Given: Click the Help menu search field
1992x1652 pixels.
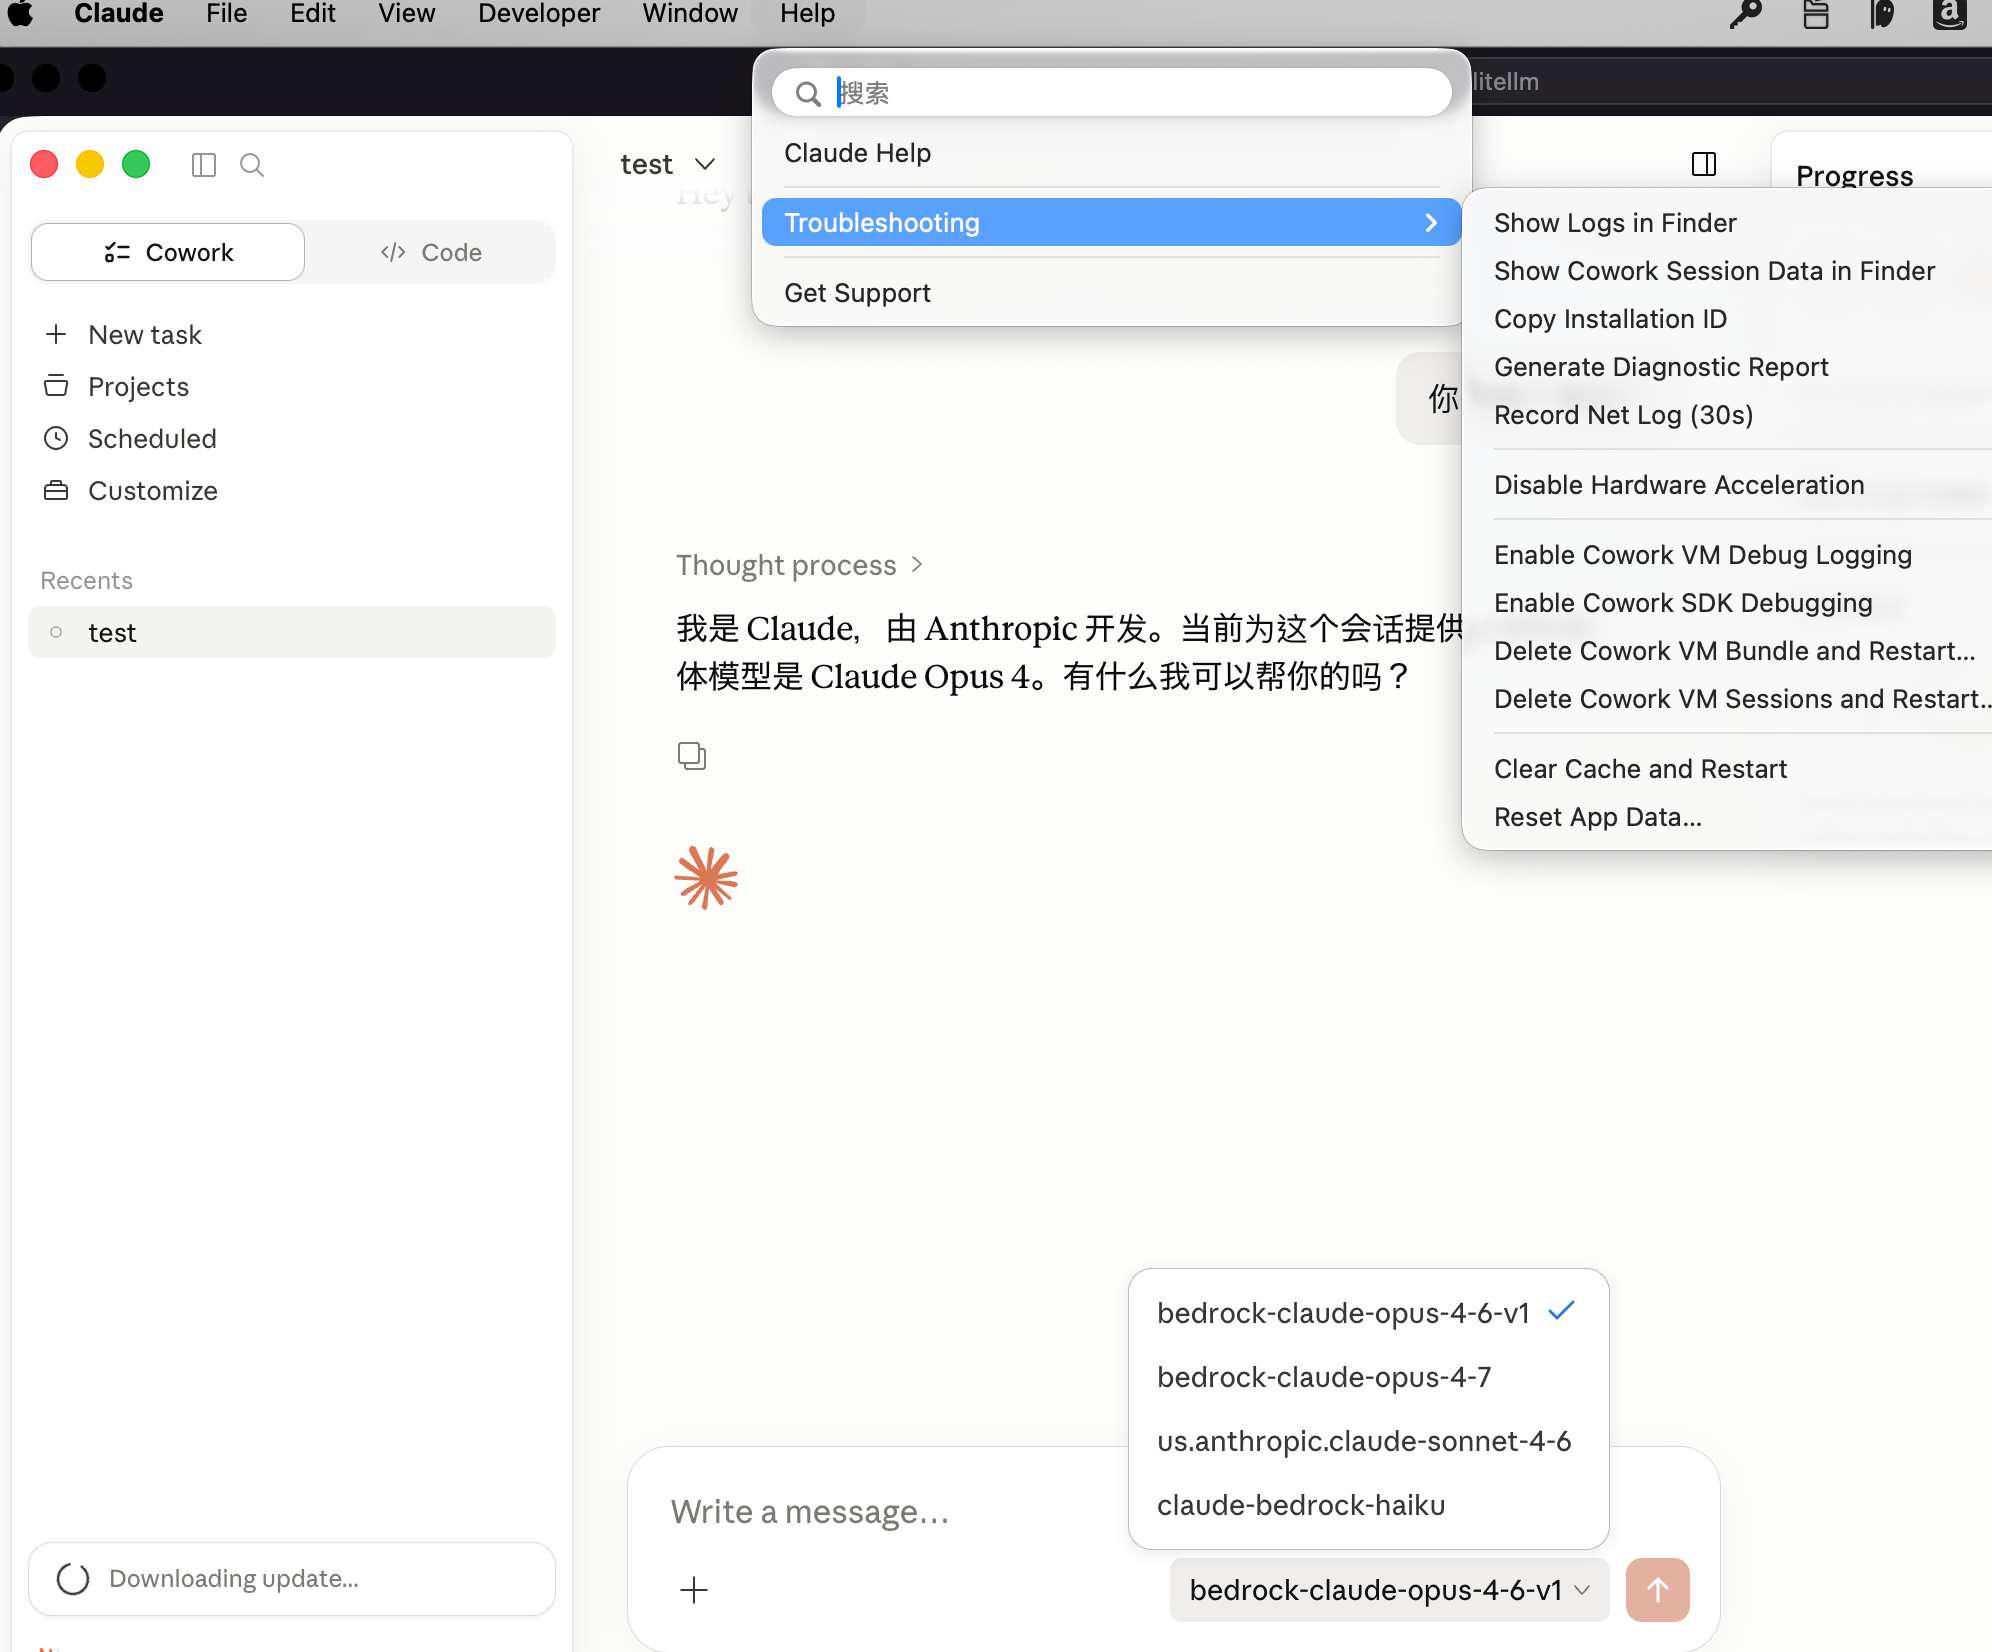Looking at the screenshot, I should 1111,93.
